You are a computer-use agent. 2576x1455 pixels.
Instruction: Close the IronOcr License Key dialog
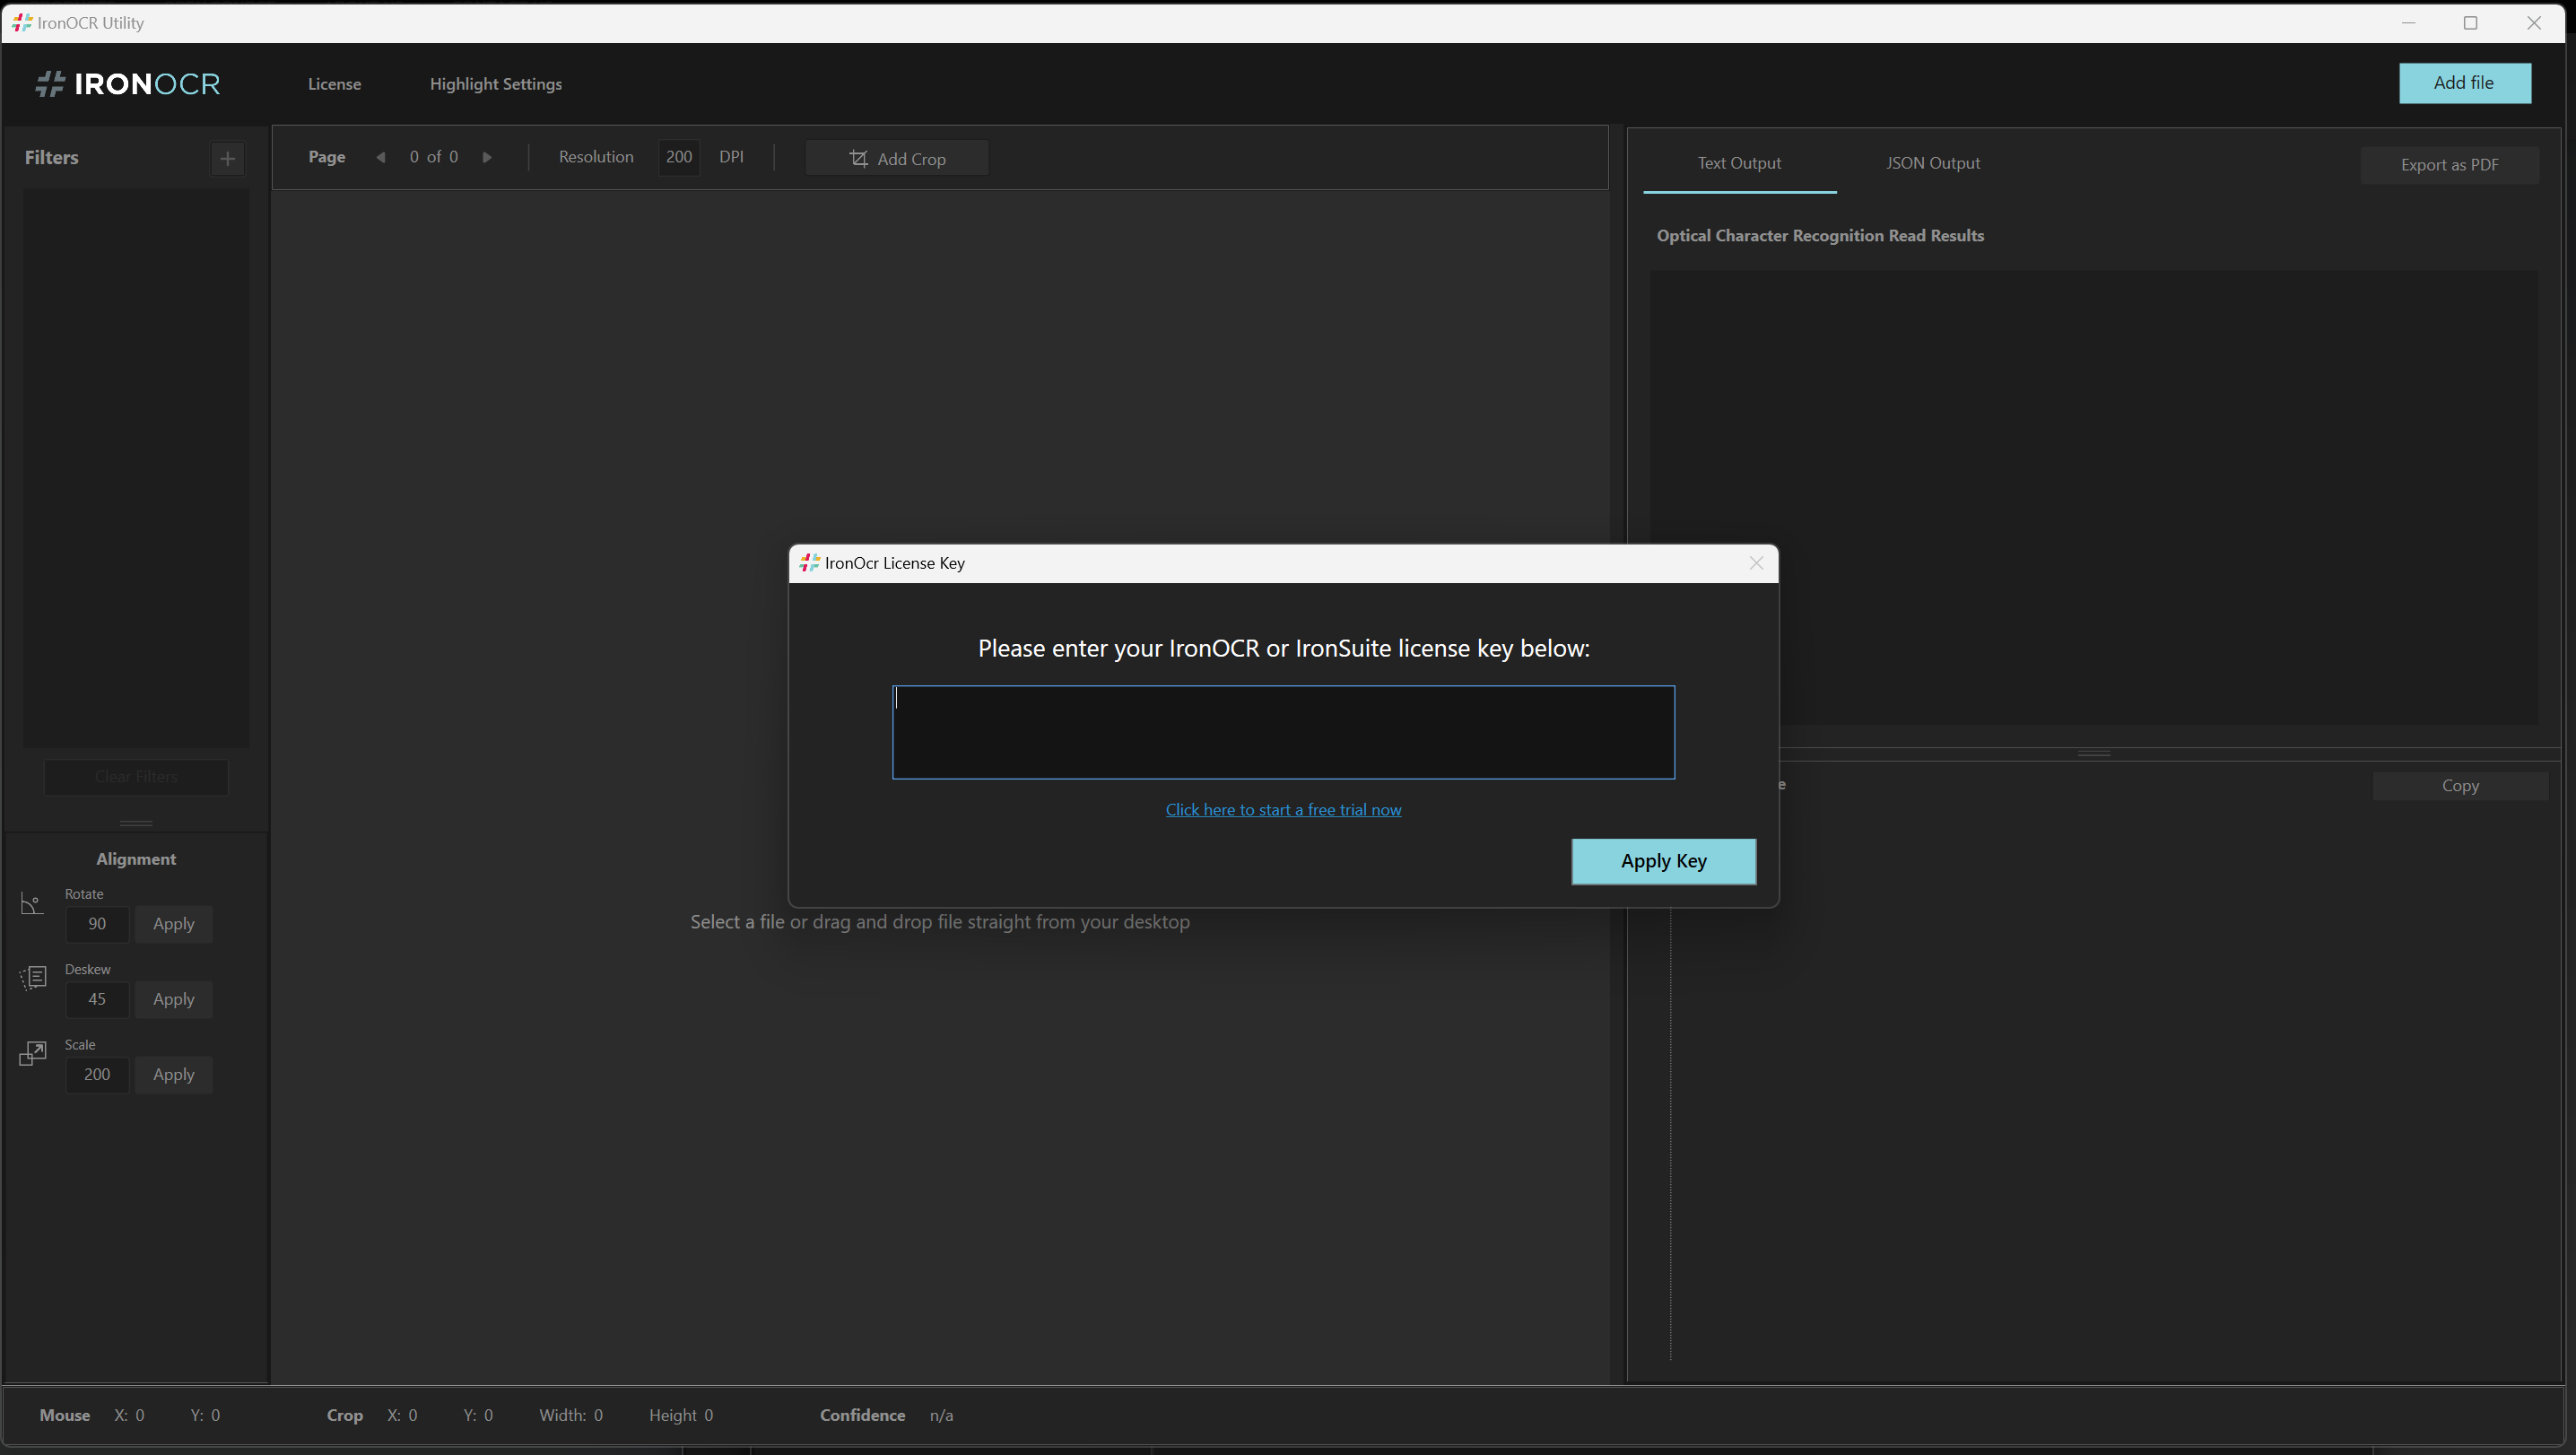click(1756, 563)
